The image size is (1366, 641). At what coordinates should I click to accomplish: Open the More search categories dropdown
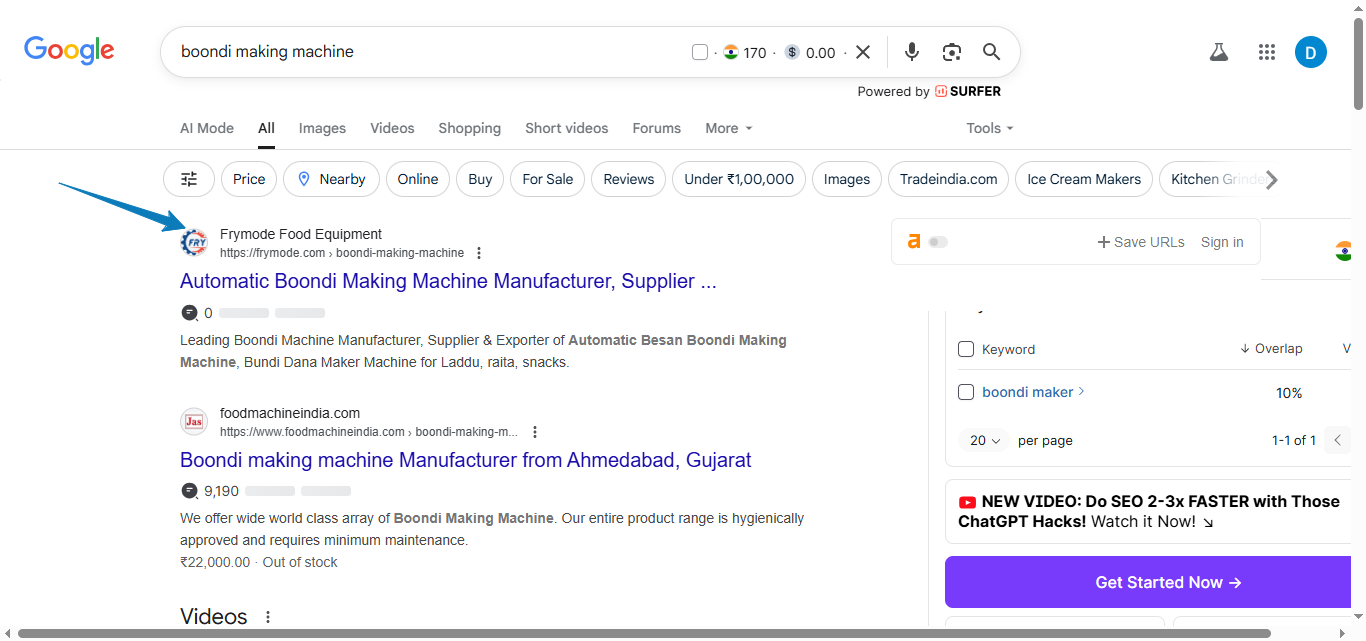tap(729, 128)
